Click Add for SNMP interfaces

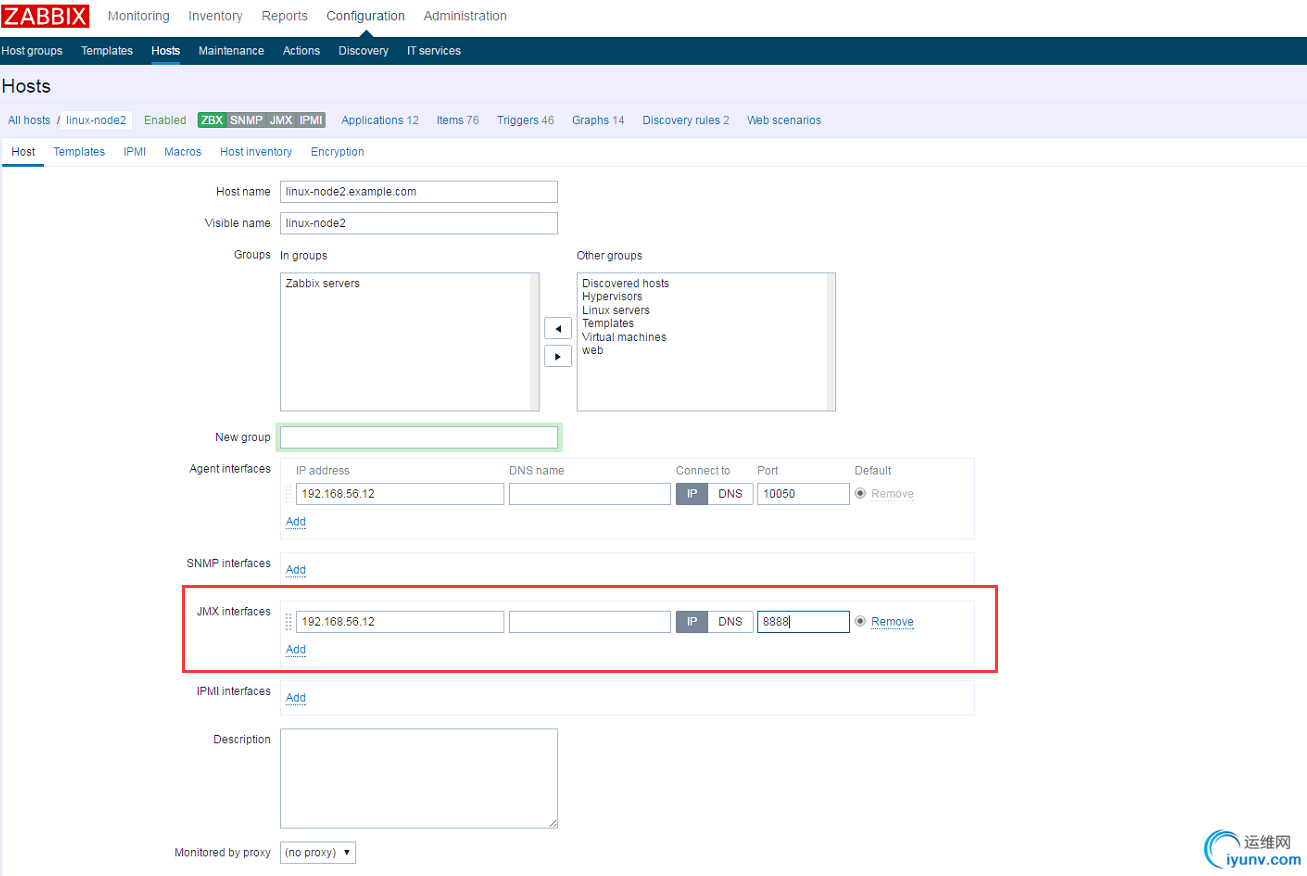296,570
